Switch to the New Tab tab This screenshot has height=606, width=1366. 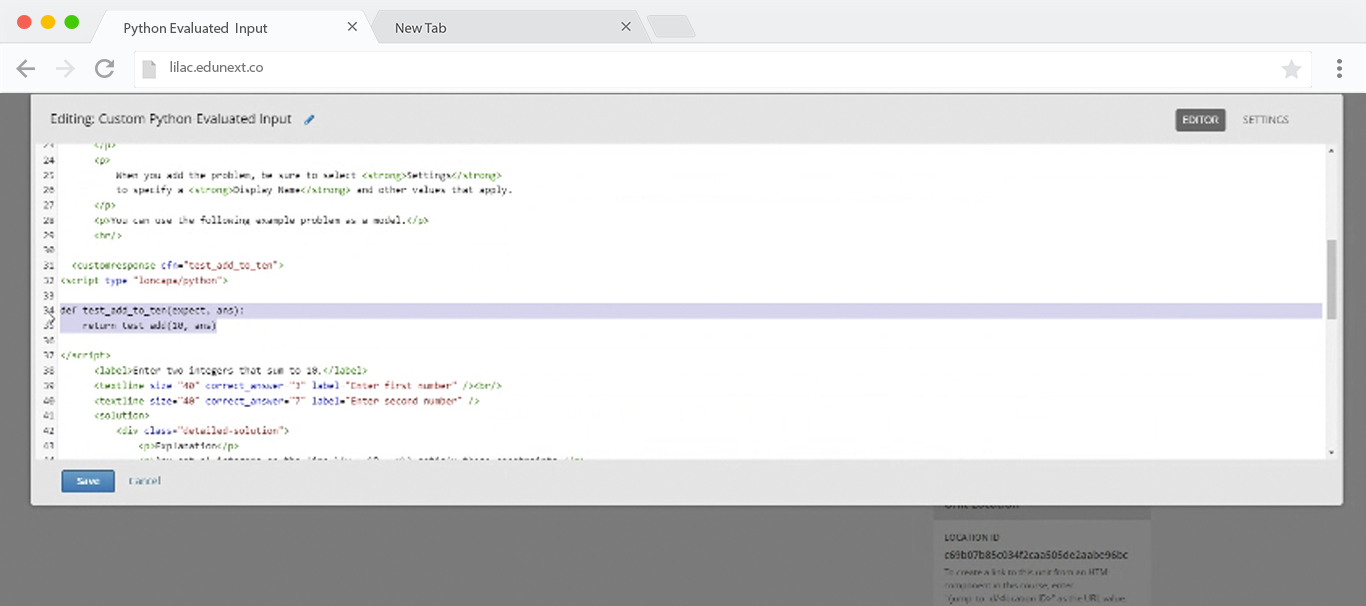coord(508,27)
